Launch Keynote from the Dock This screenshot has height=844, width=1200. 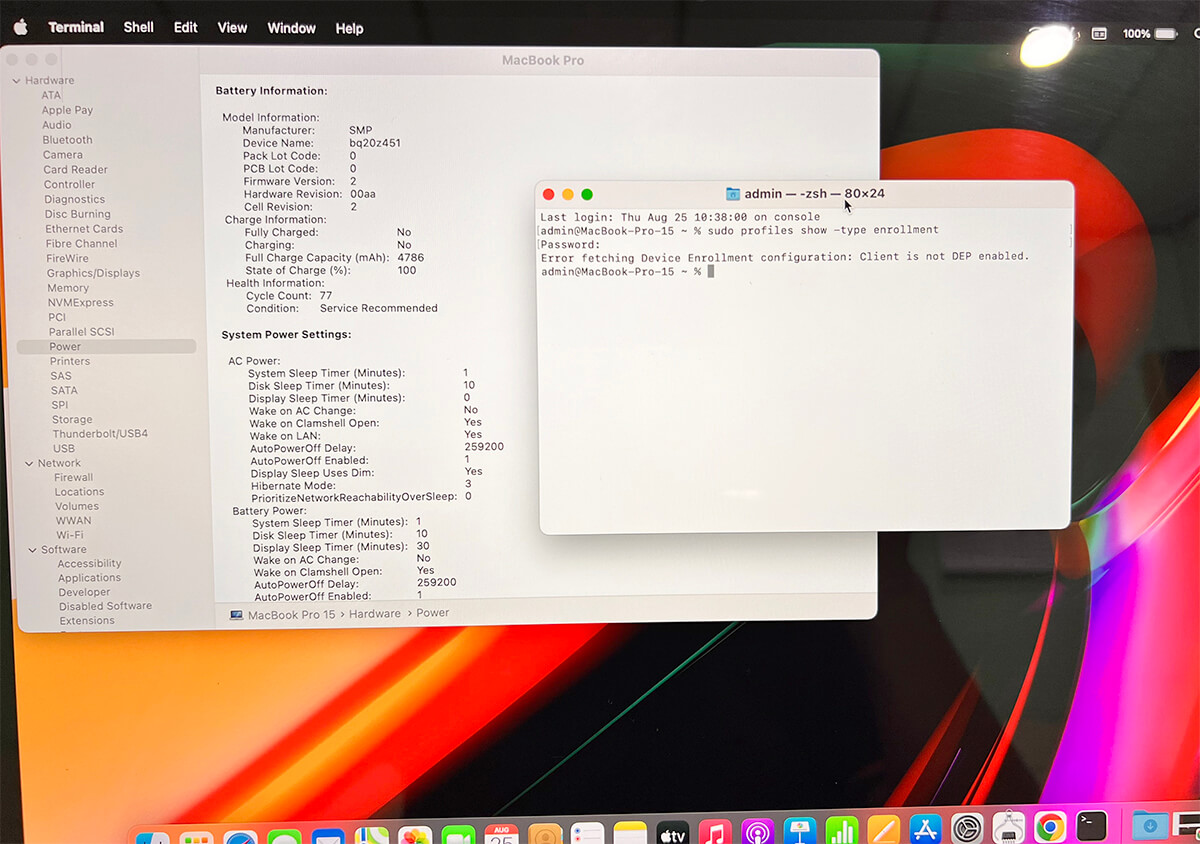(x=799, y=831)
